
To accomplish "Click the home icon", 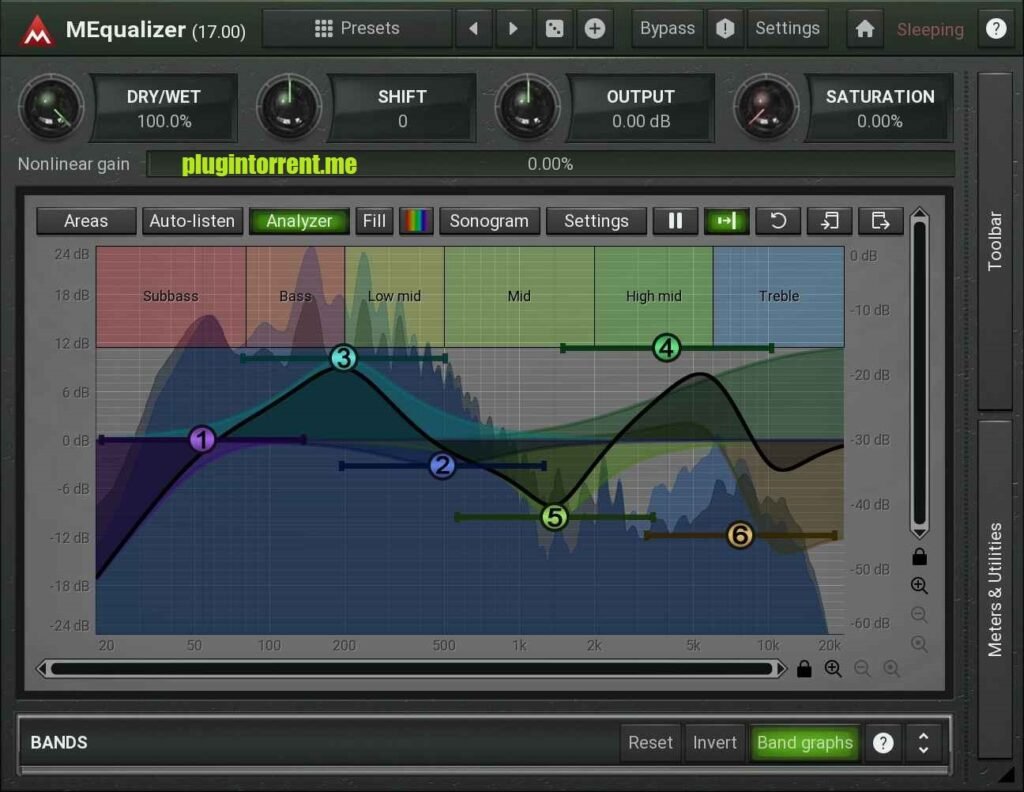I will coord(865,29).
